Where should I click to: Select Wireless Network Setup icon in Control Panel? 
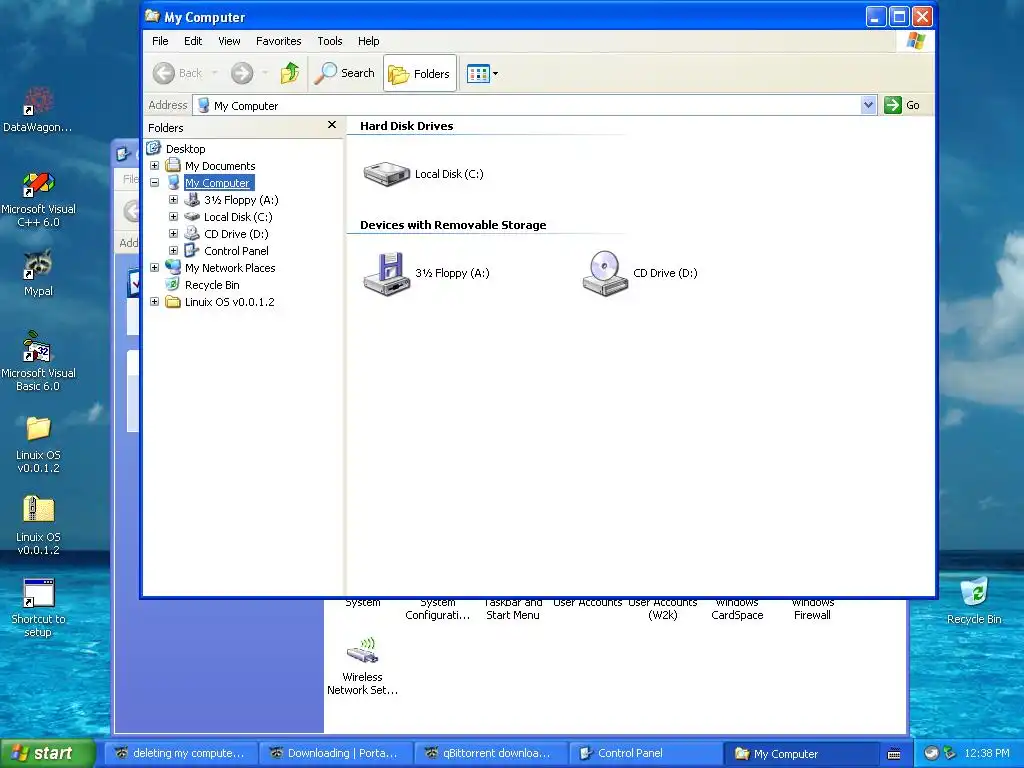click(x=362, y=666)
